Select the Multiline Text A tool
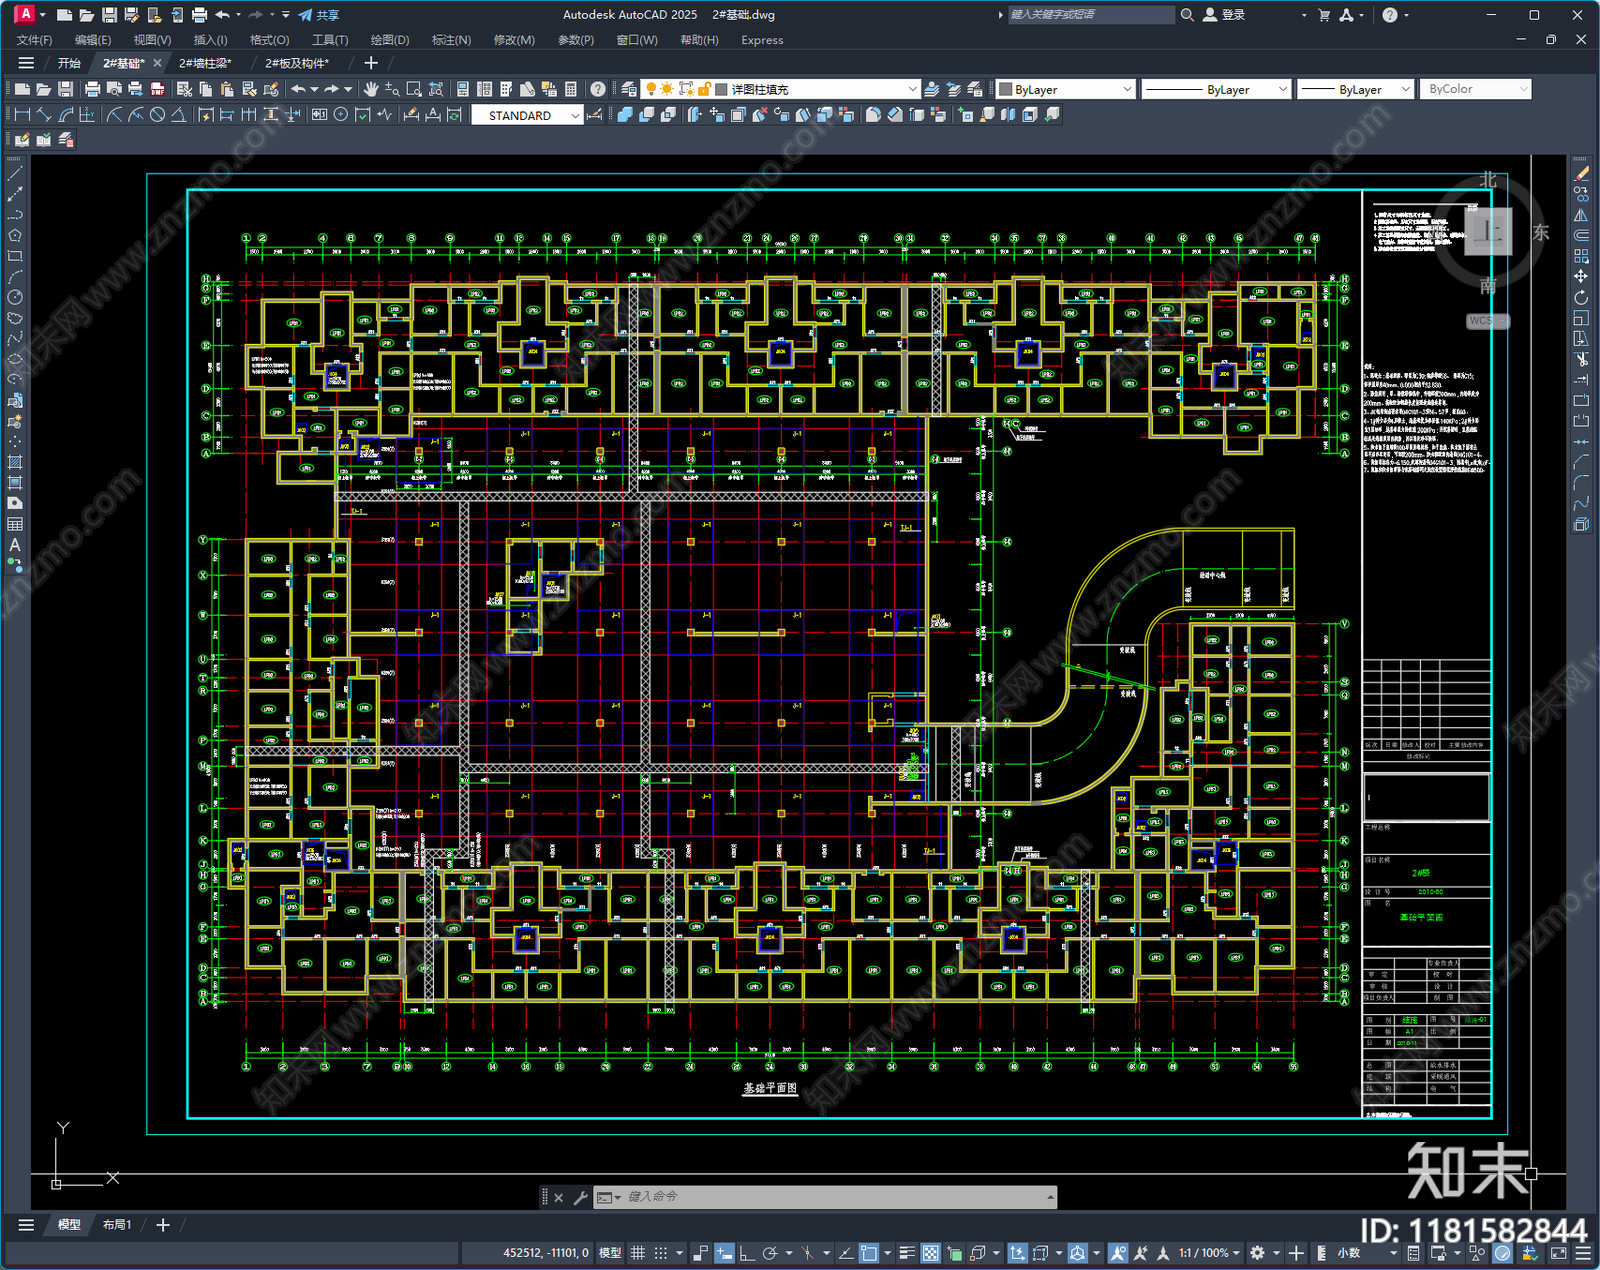 (15, 545)
